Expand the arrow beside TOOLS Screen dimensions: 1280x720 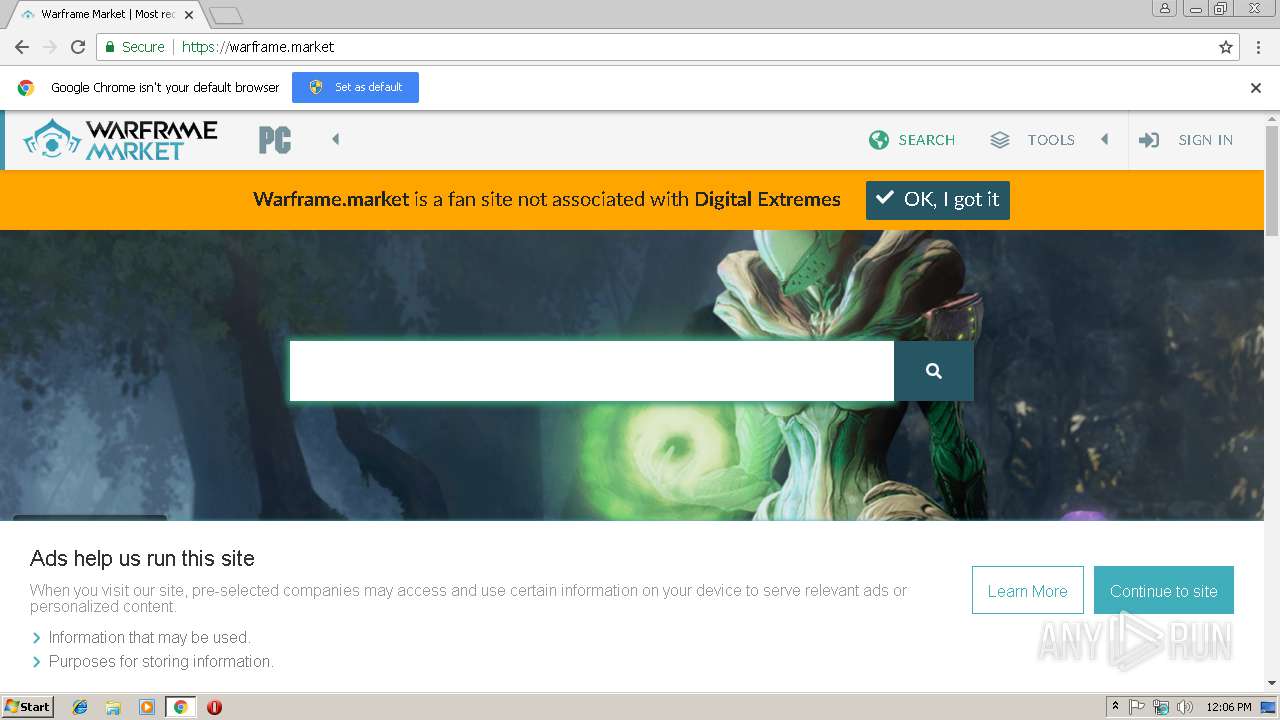coord(1105,139)
